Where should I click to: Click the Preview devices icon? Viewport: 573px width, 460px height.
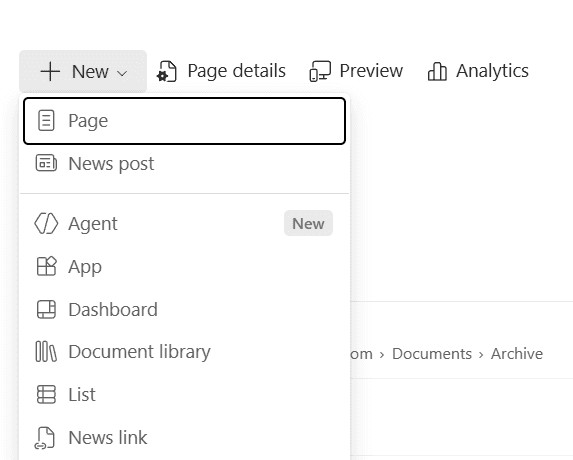point(320,71)
